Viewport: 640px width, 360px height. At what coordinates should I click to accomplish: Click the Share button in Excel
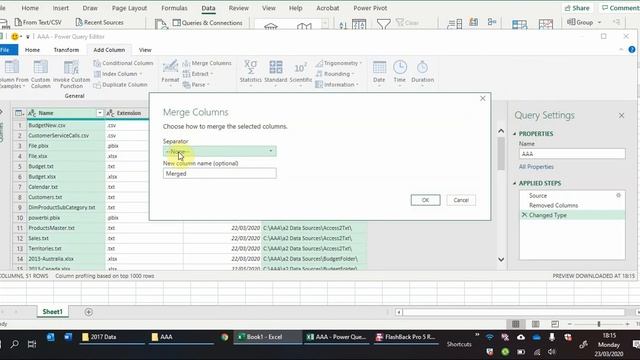[x=577, y=8]
